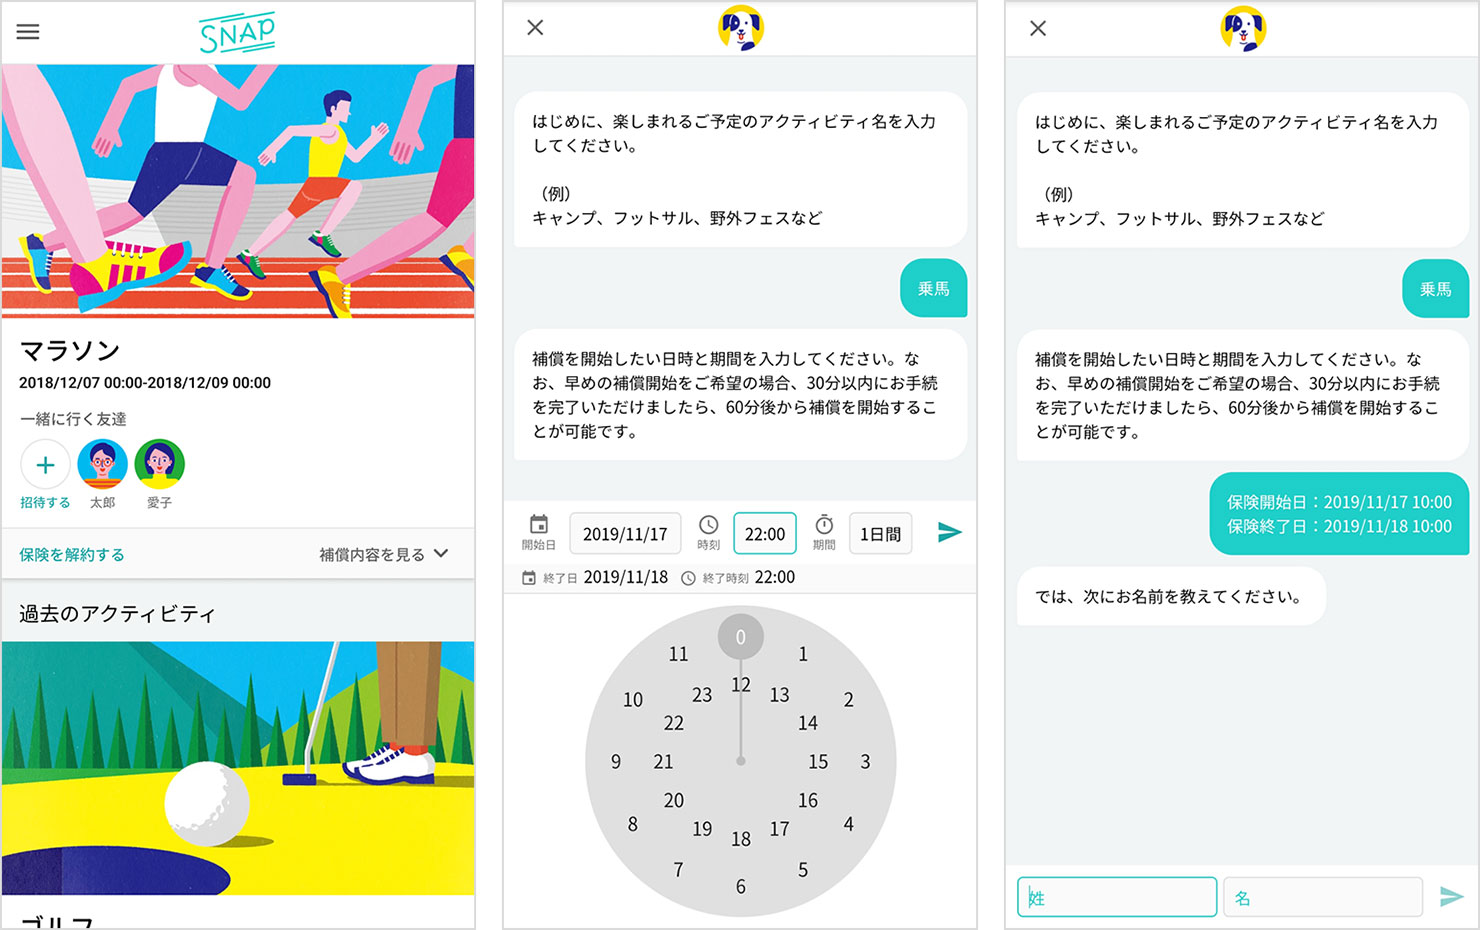Screen dimensions: 1480x930
Task: Pick hour 13 on the inner dial
Action: 779,695
